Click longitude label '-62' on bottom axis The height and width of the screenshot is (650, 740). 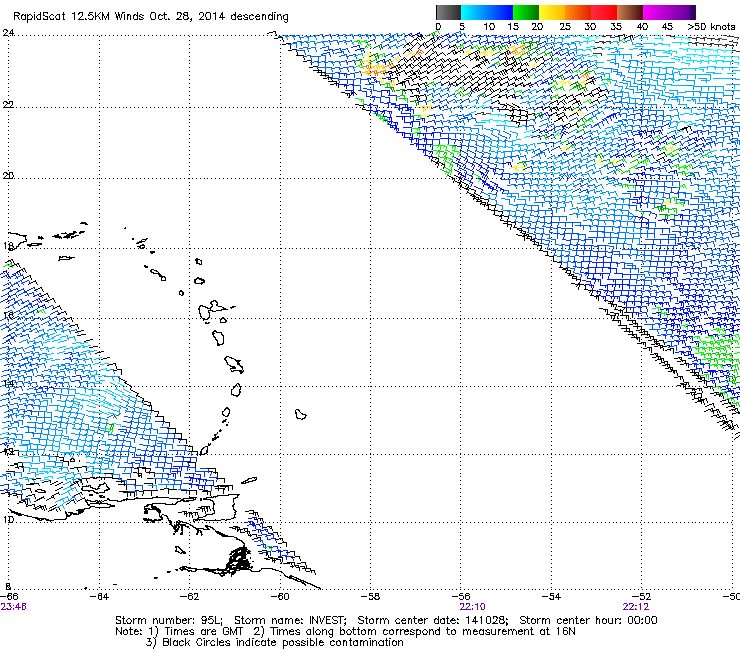click(x=189, y=597)
